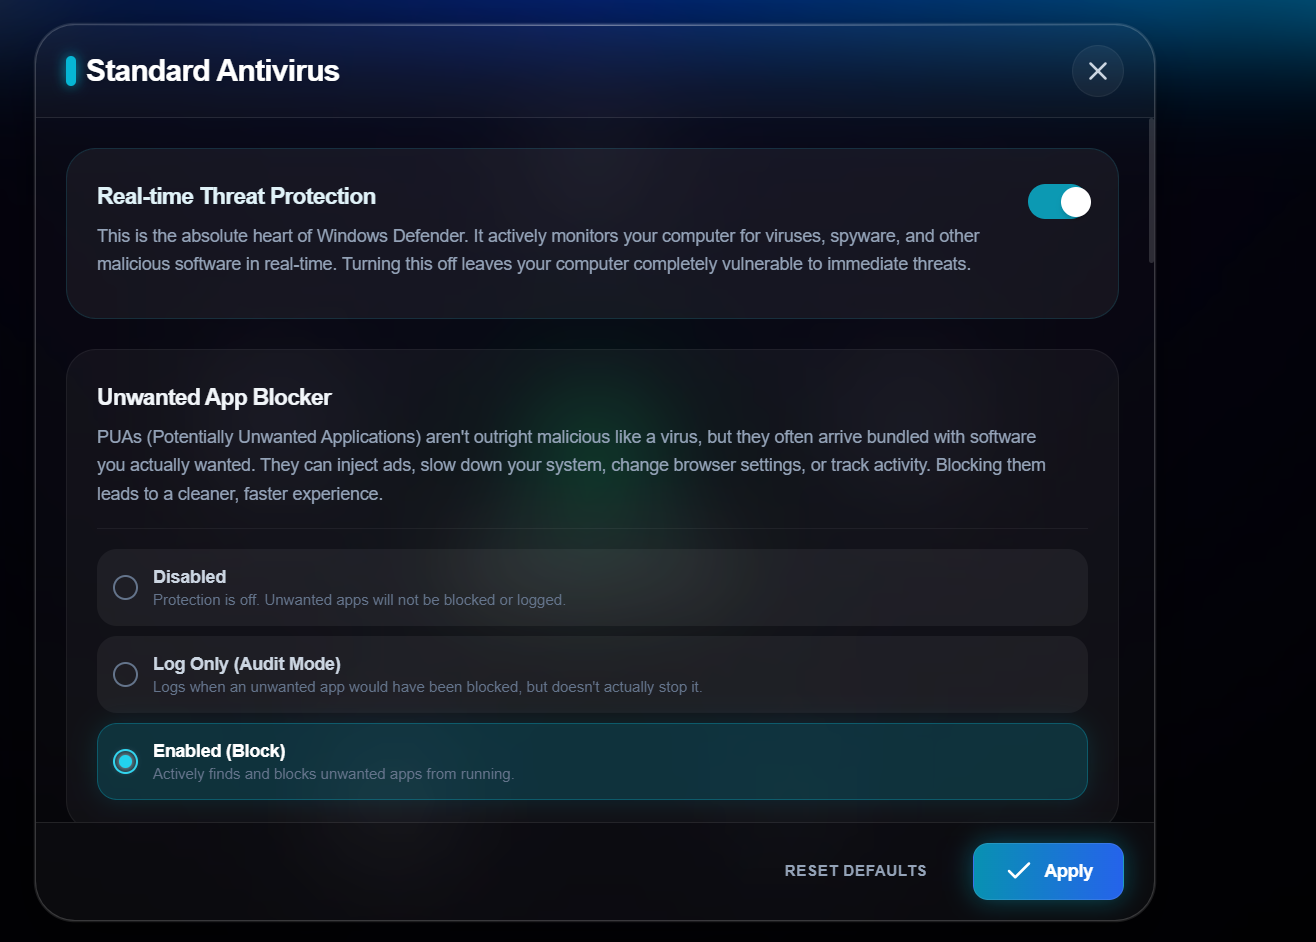Screen dimensions: 1316x942
Task: Click the checkmark icon on Apply
Action: coord(1018,871)
